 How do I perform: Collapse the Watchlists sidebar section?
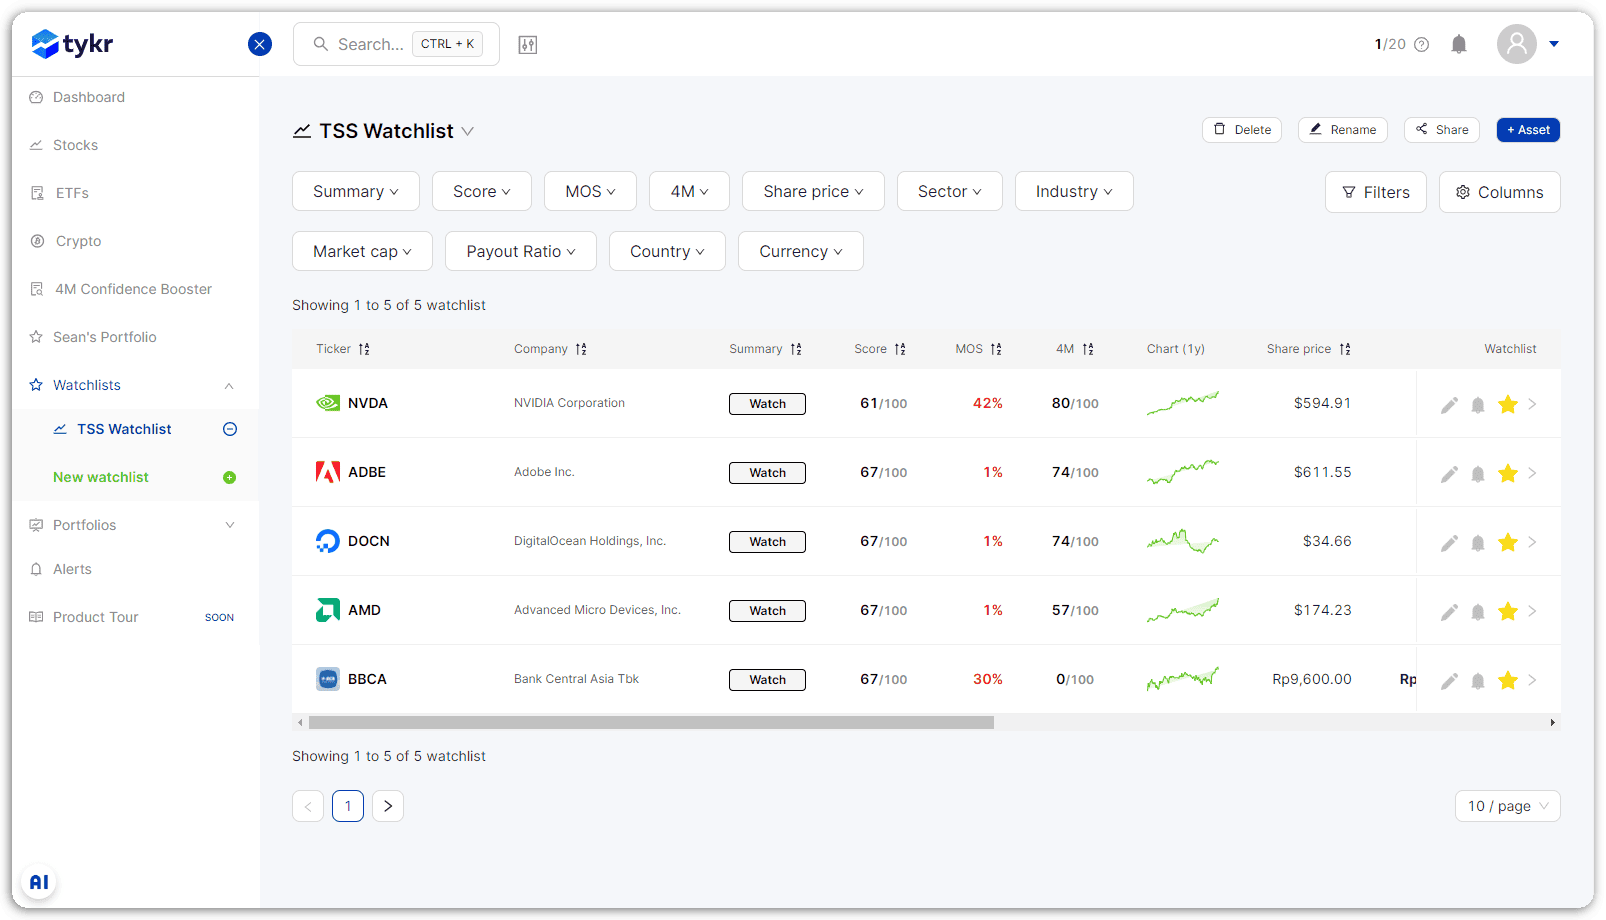click(229, 385)
